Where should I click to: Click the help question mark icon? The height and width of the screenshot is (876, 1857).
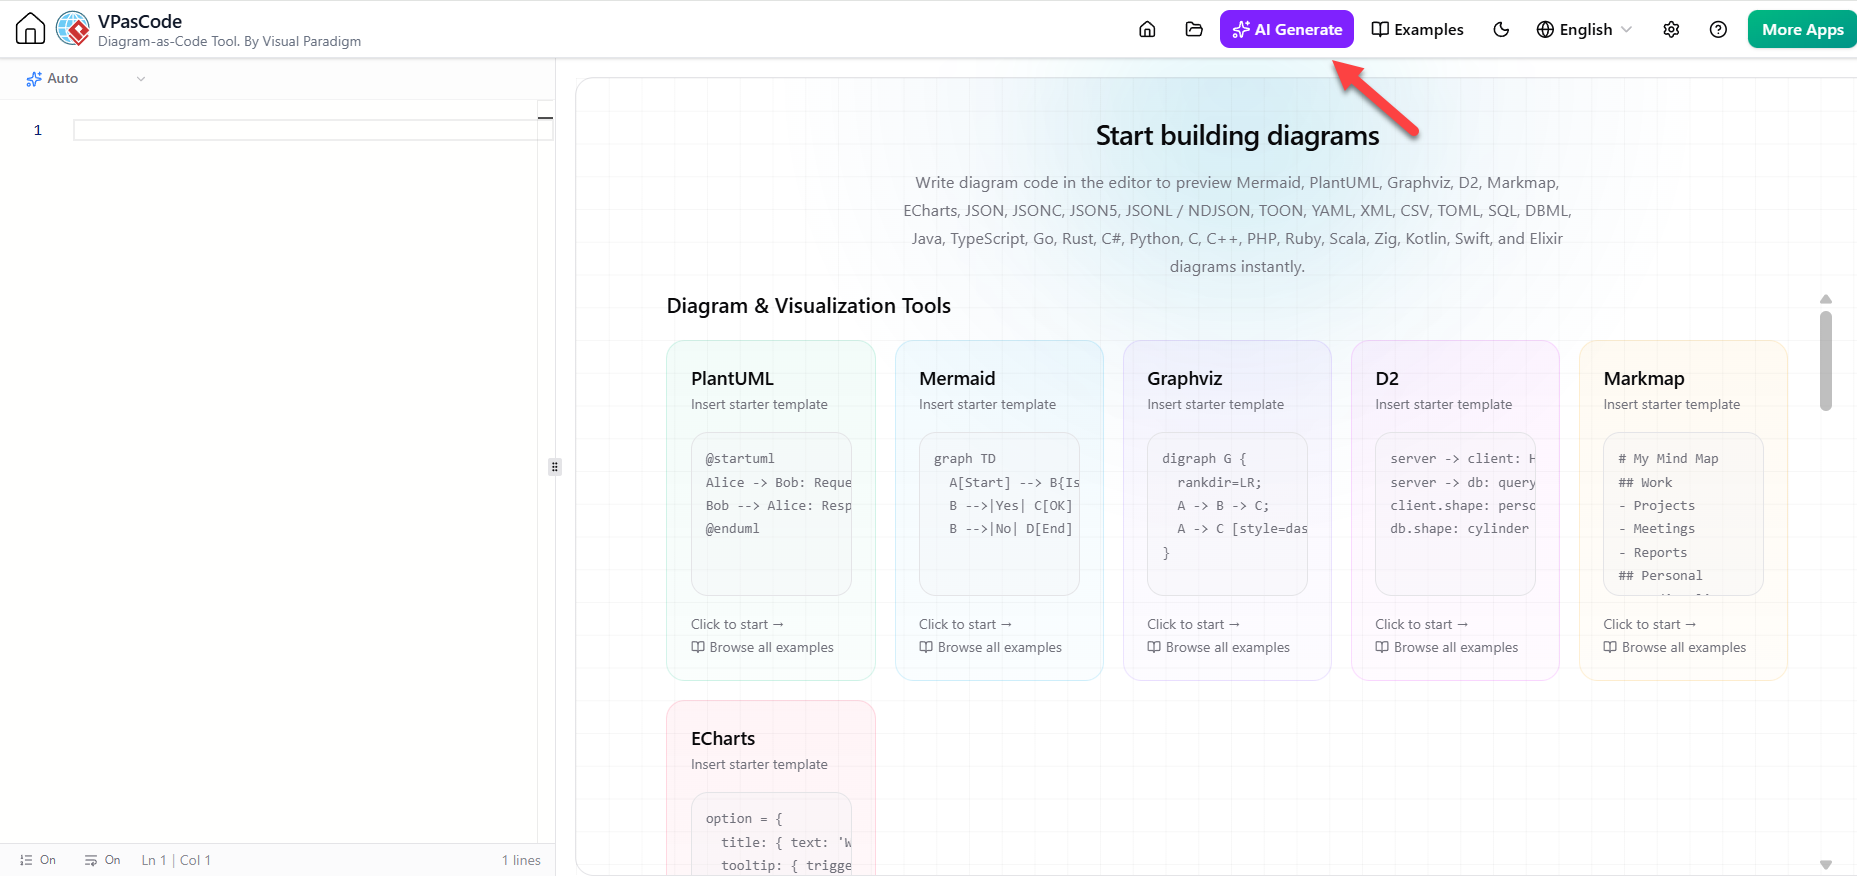(1718, 29)
